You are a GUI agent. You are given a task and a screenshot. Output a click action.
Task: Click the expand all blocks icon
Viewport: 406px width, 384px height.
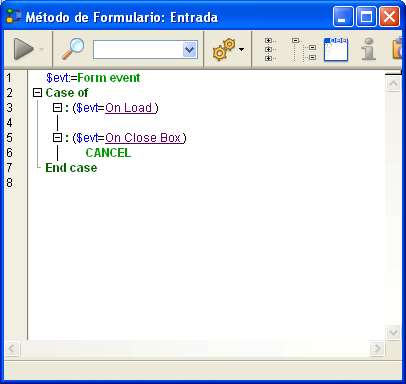click(270, 49)
